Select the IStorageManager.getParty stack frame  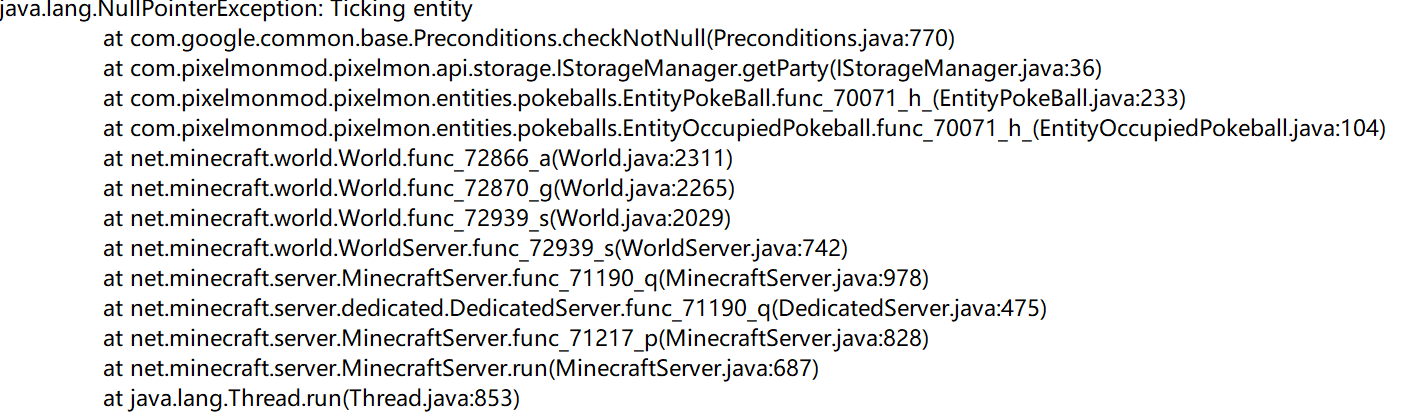click(603, 70)
